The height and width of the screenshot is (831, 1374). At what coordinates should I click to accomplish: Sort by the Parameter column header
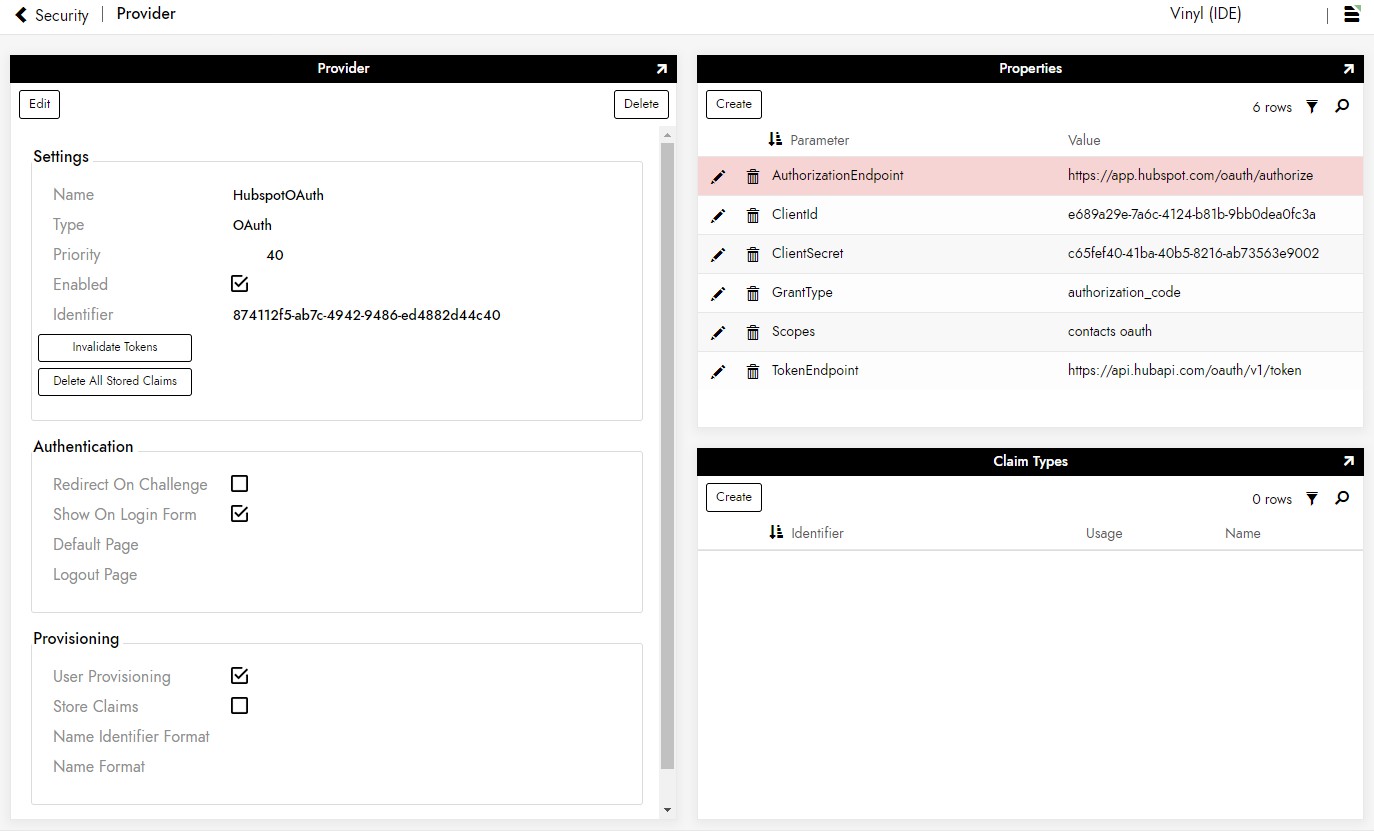pyautogui.click(x=818, y=140)
